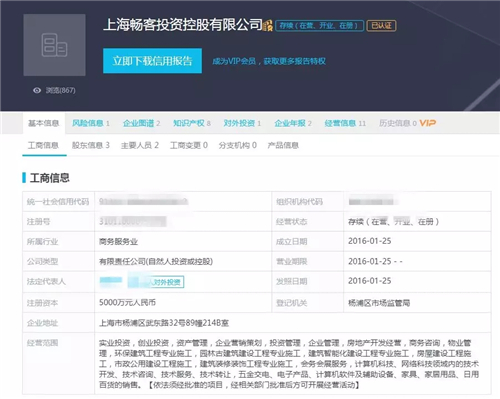This screenshot has height=399, width=500.
Task: Click the 工商信息 section heading
Action: pos(50,178)
